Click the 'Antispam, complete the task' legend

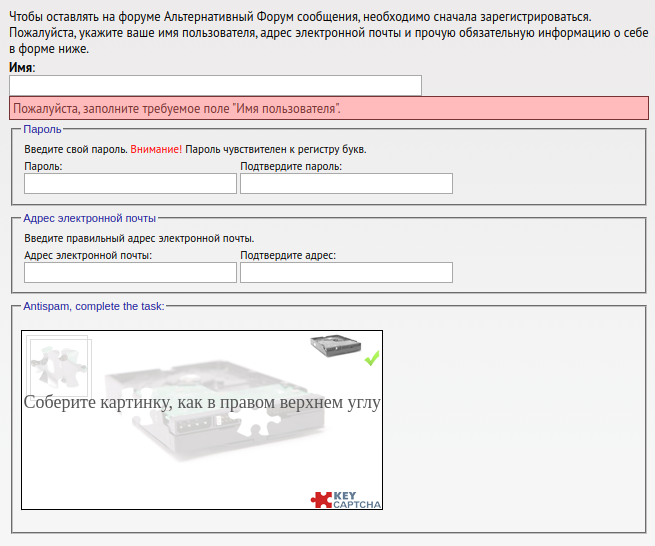(x=93, y=306)
